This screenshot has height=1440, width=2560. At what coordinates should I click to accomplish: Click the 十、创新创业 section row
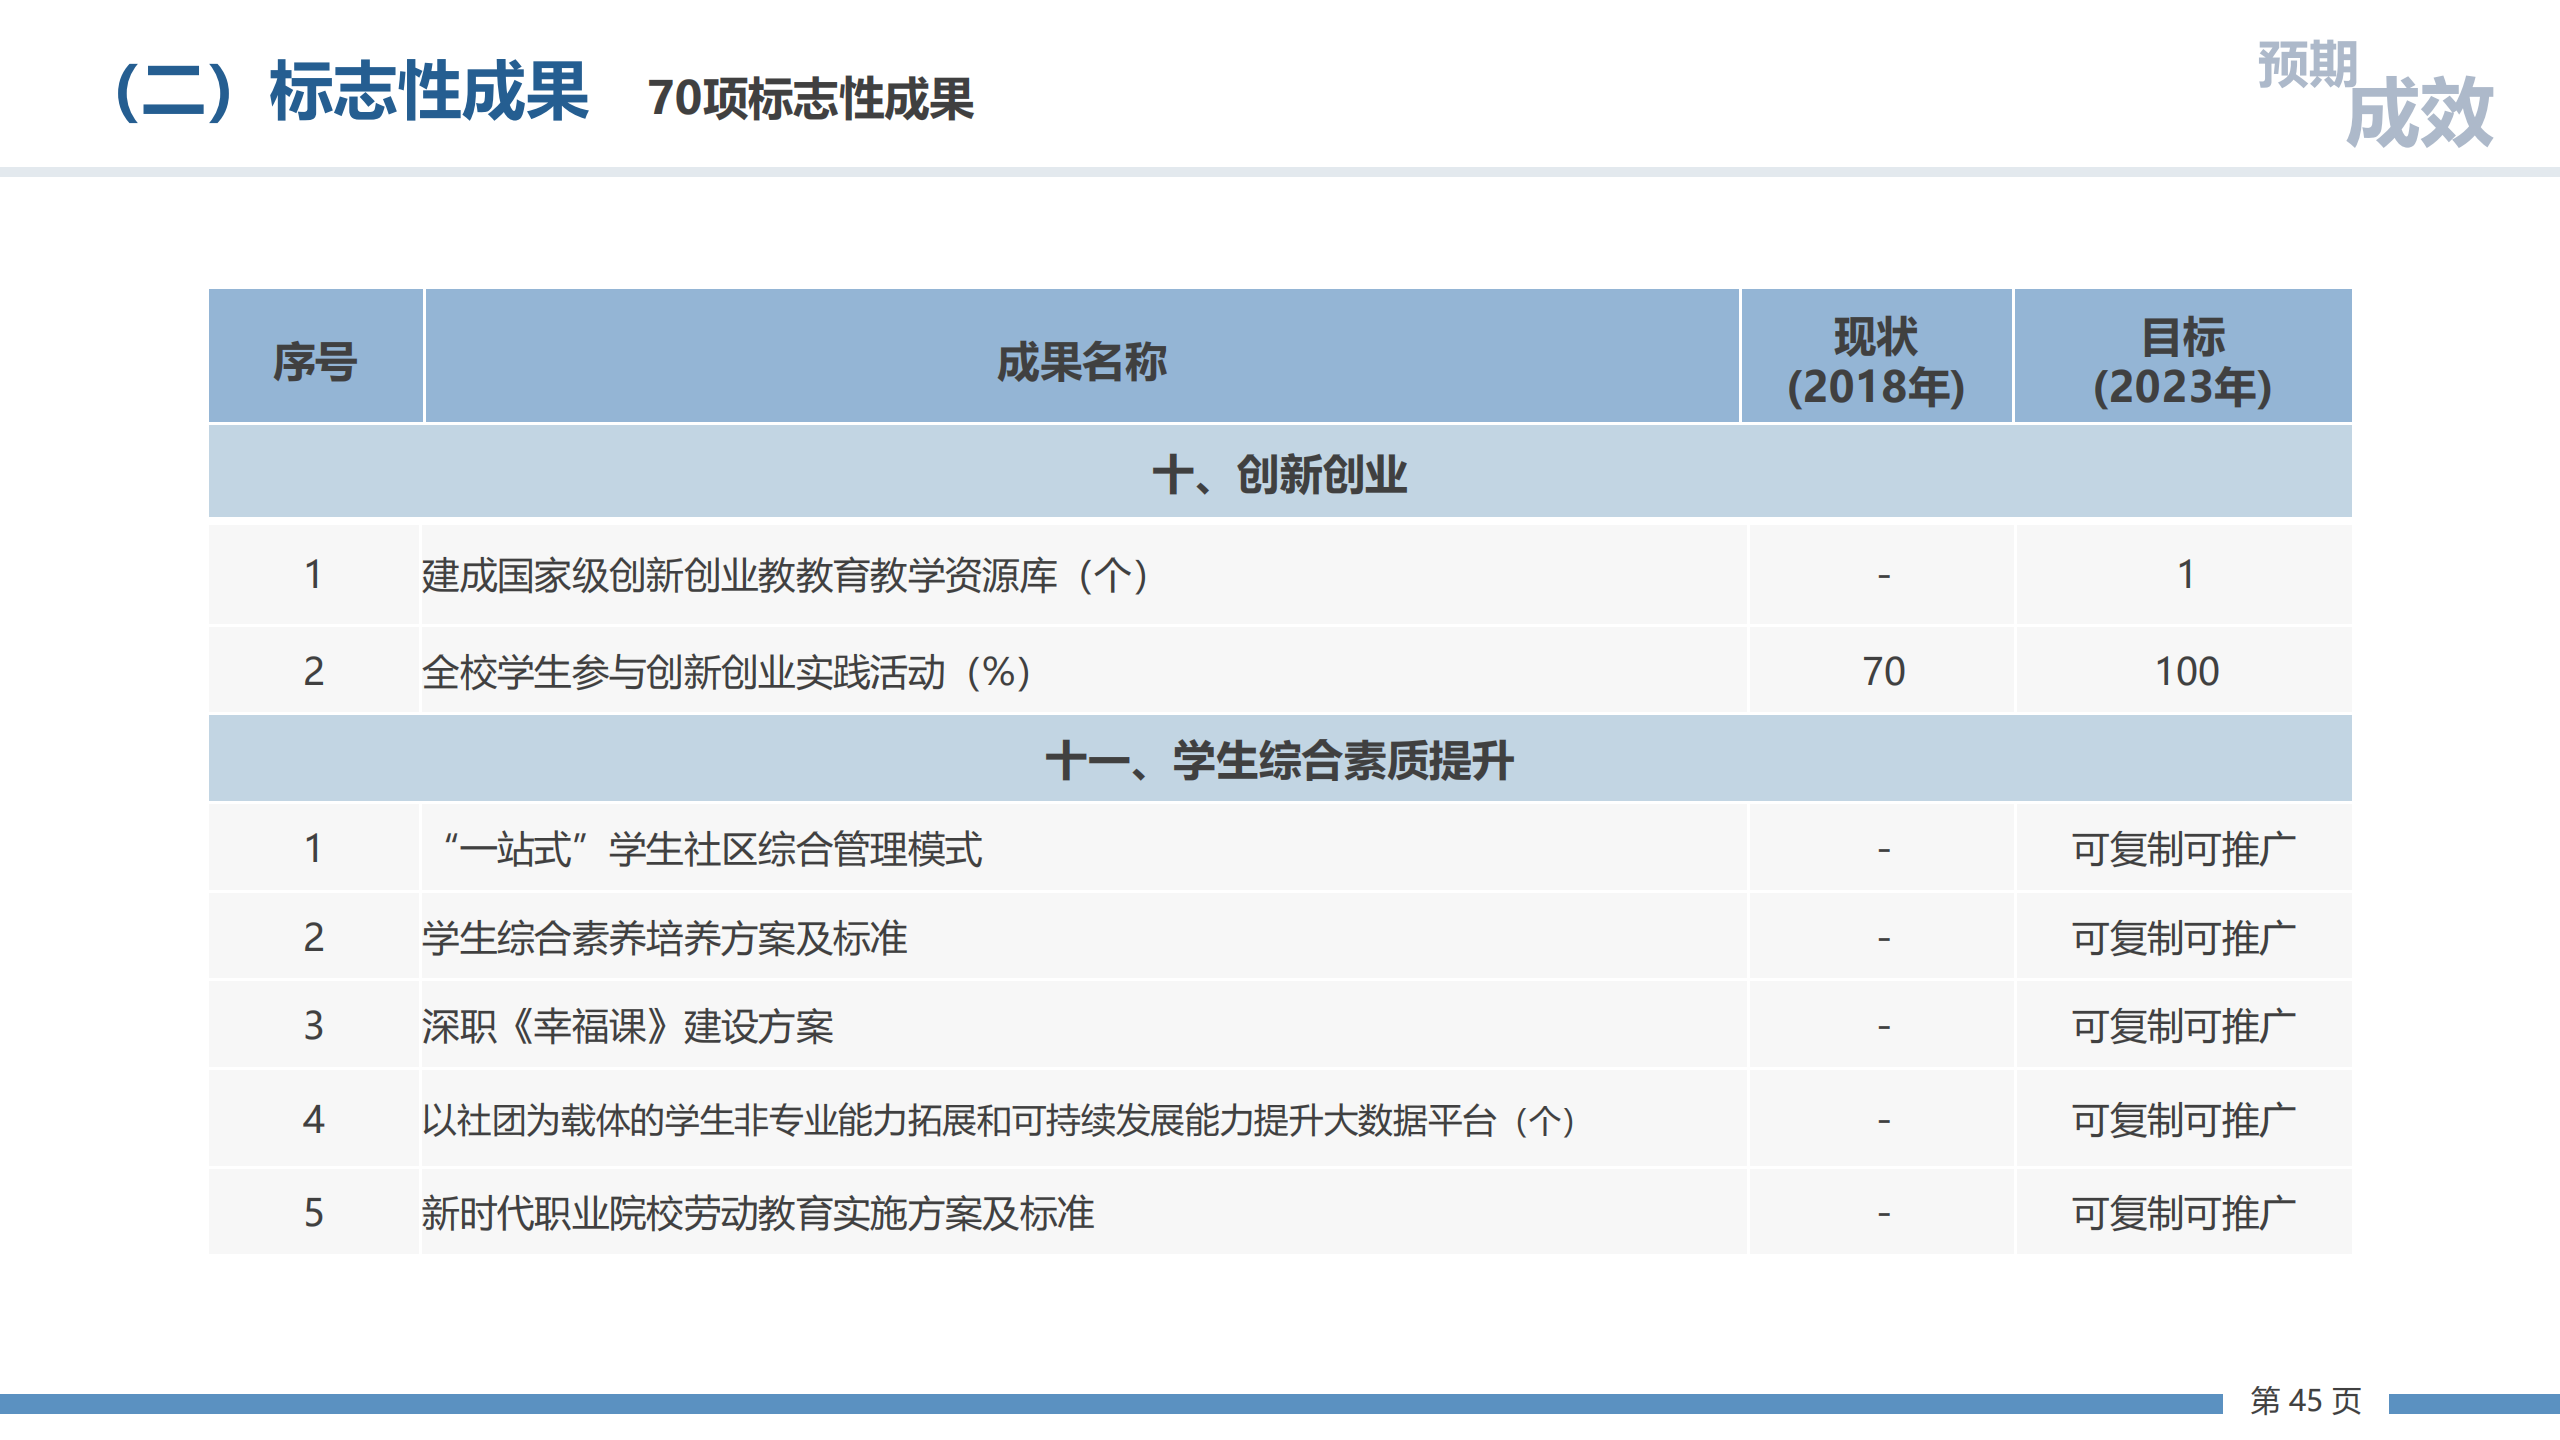[1279, 474]
